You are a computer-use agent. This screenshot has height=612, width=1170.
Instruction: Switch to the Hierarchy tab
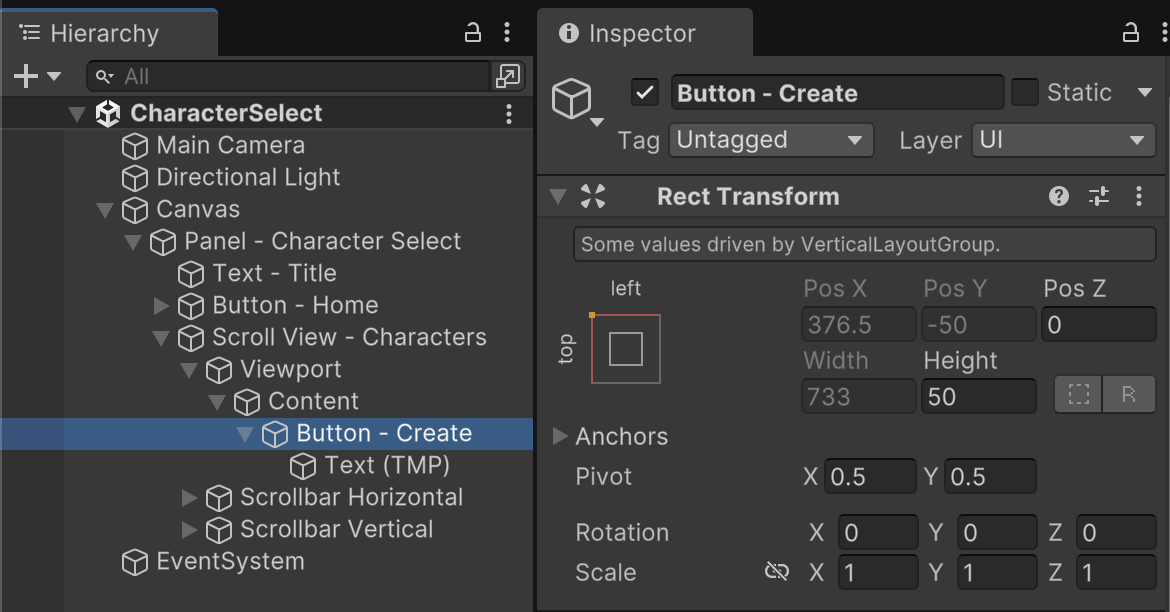104,33
